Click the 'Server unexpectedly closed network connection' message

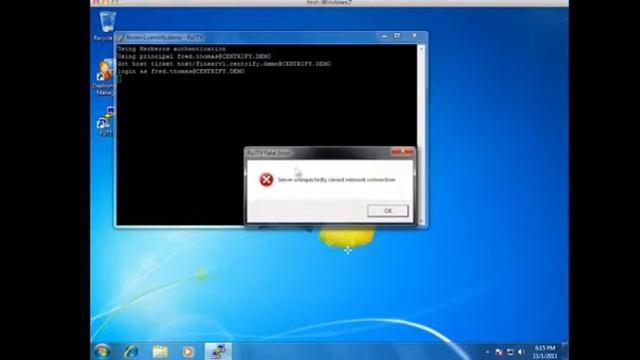coord(336,180)
